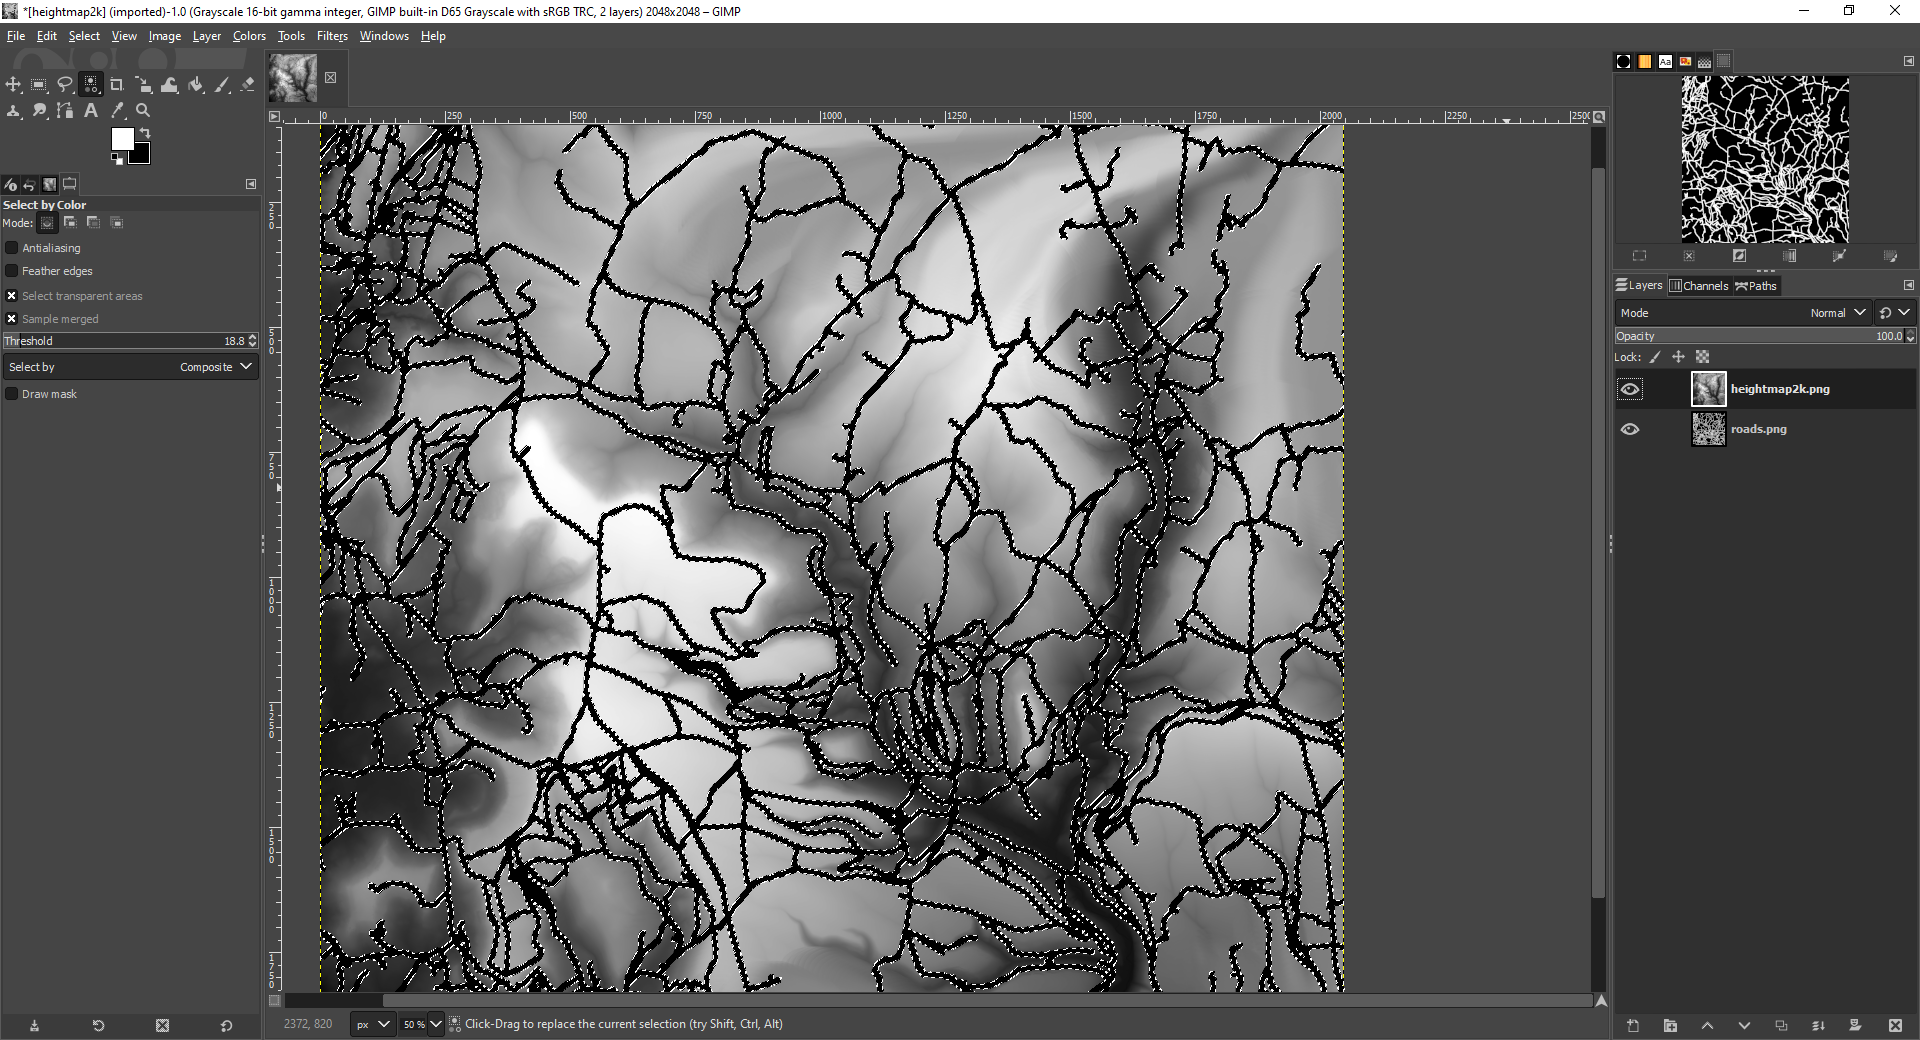This screenshot has height=1040, width=1920.
Task: Open the Colors menu
Action: (x=249, y=36)
